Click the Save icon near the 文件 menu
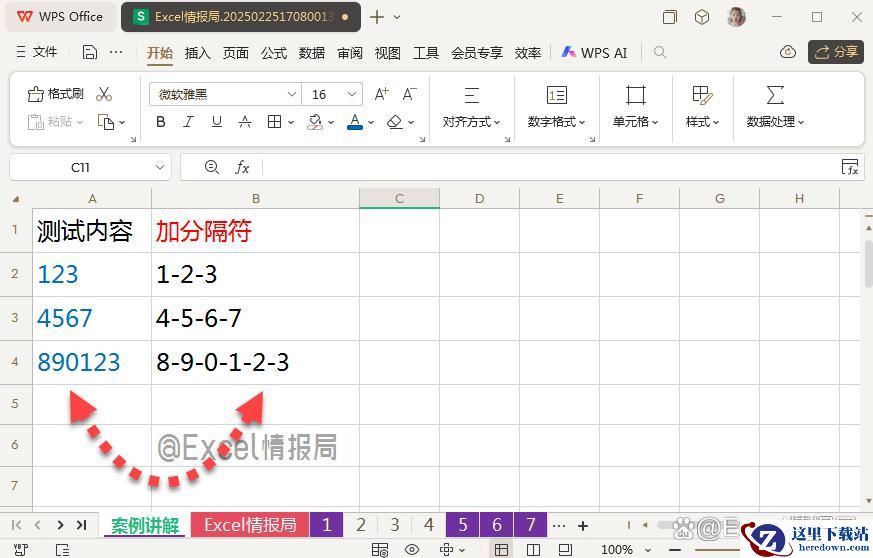 [x=90, y=52]
